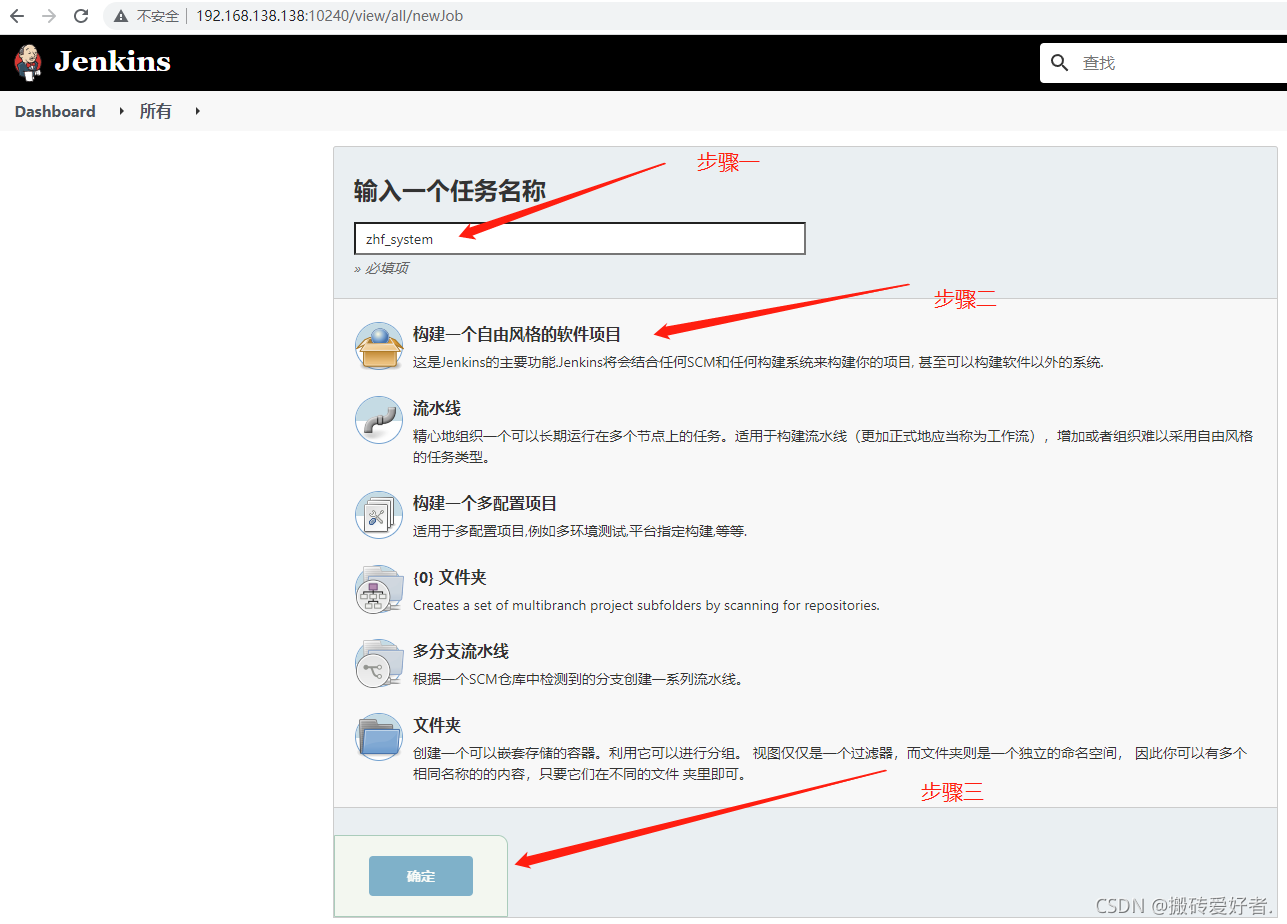Click the 'Creates a set of multibranch' description
The height and width of the screenshot is (924, 1287).
tap(646, 605)
